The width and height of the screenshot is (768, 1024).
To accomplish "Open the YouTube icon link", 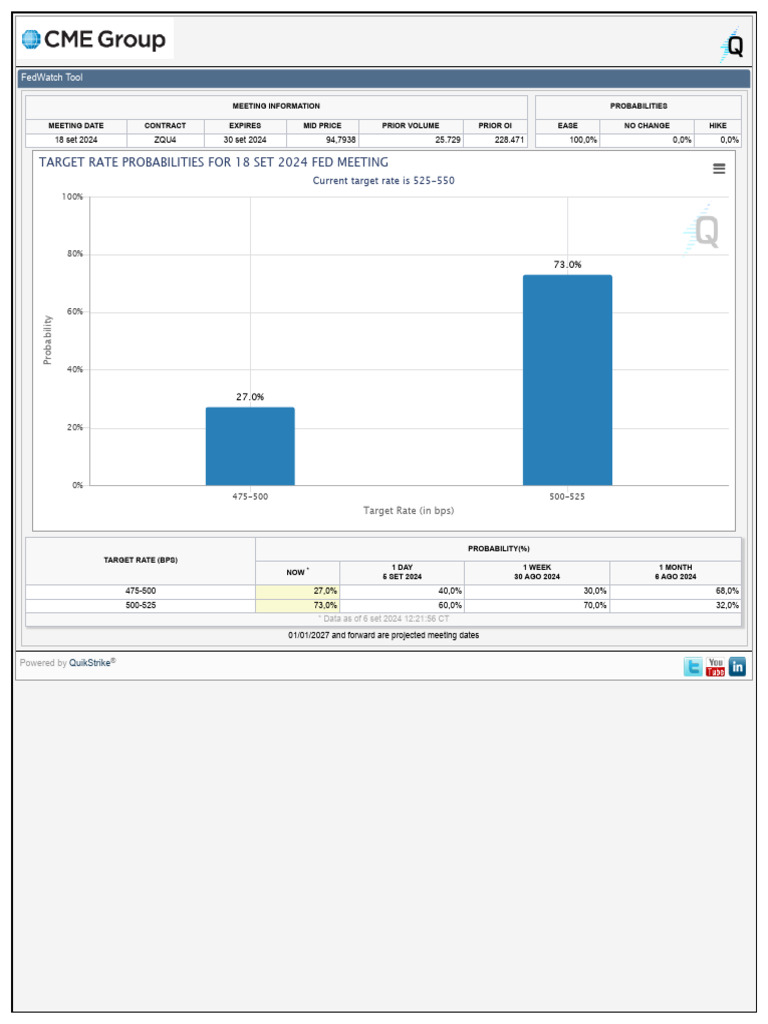I will [715, 667].
